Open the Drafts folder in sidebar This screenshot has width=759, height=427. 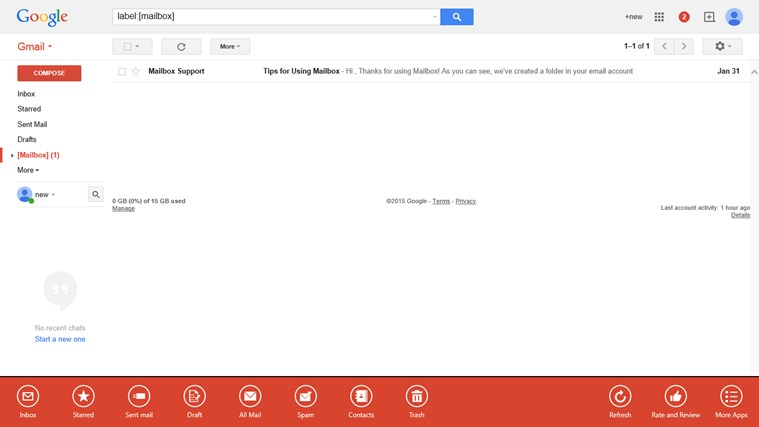tap(27, 139)
